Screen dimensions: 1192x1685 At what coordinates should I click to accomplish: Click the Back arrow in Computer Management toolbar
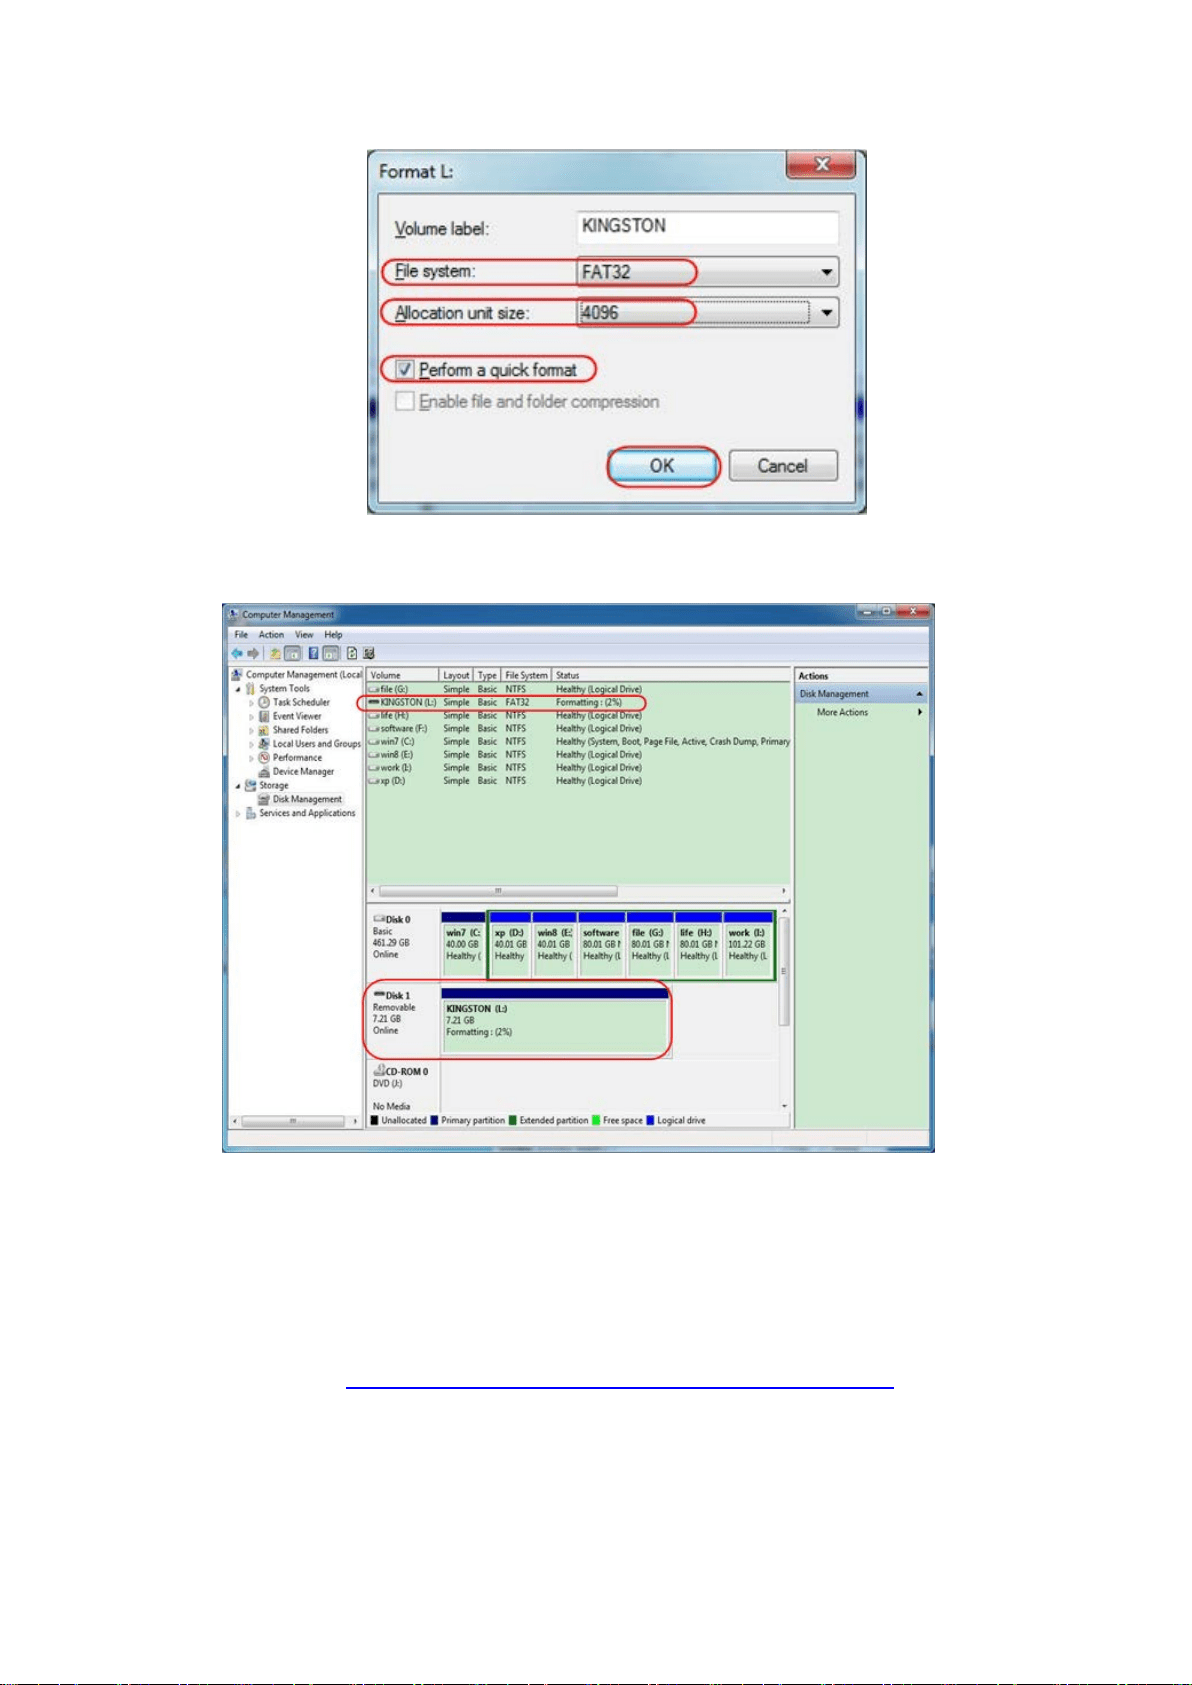[x=238, y=653]
